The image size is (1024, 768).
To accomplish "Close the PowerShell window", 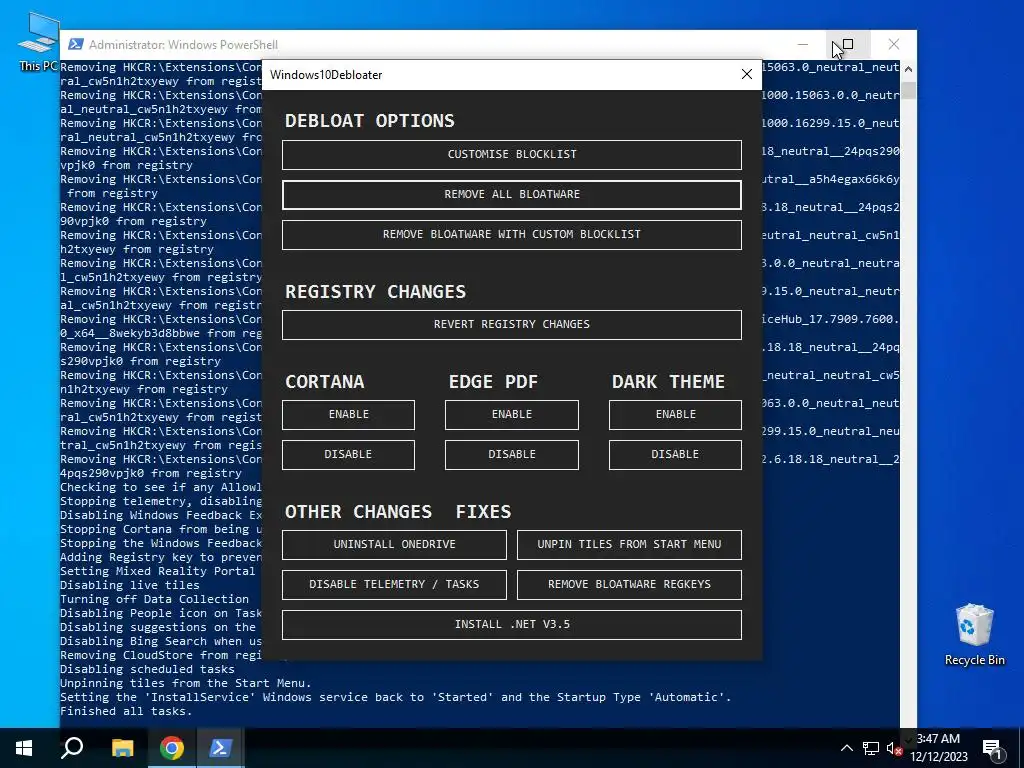I will pyautogui.click(x=893, y=44).
